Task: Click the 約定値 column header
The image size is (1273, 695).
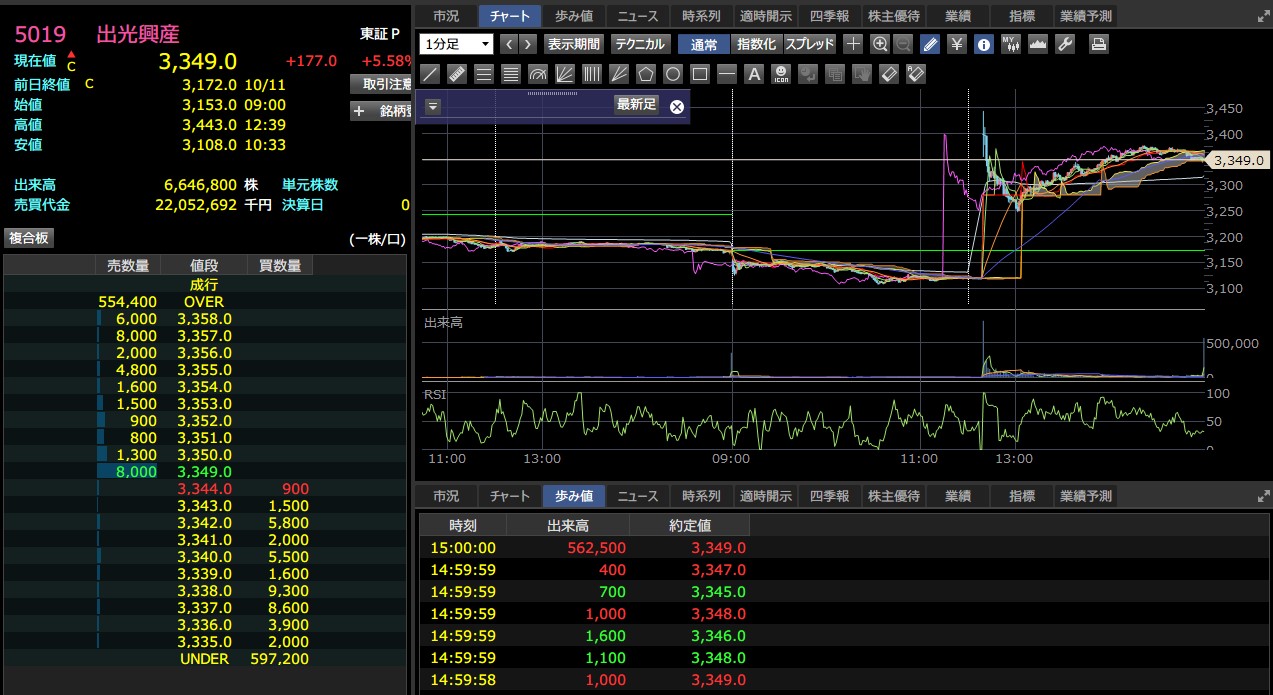Action: coord(688,526)
